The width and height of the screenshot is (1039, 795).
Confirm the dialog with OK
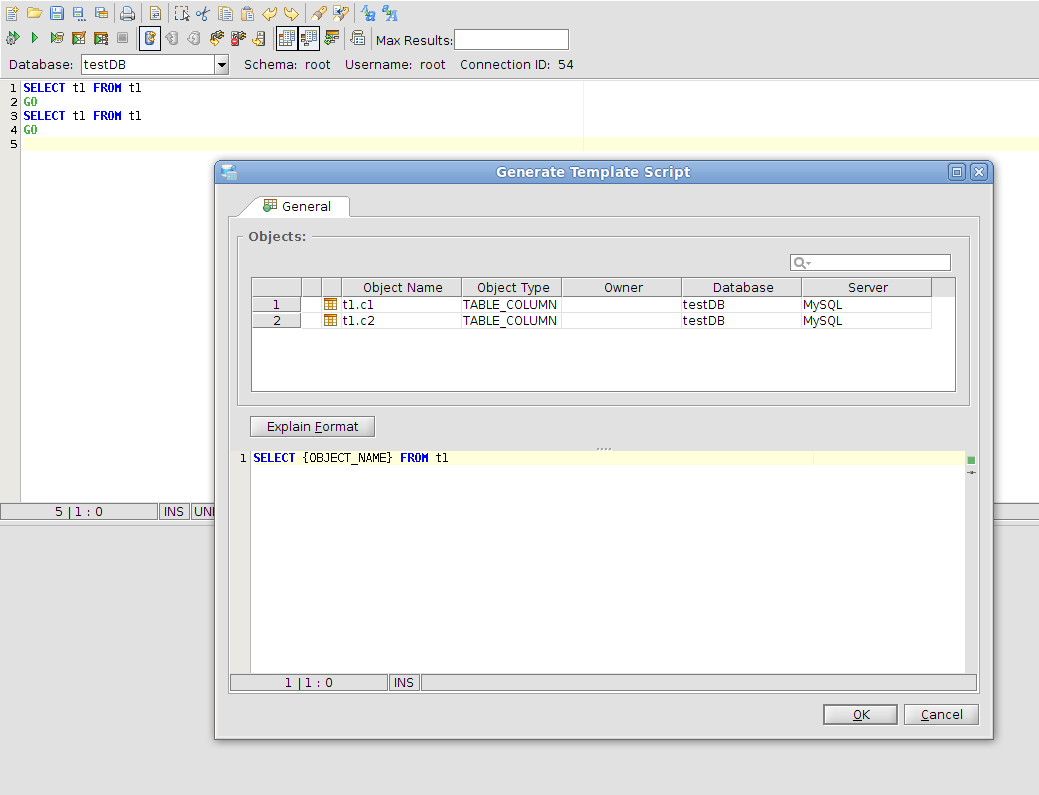point(861,715)
